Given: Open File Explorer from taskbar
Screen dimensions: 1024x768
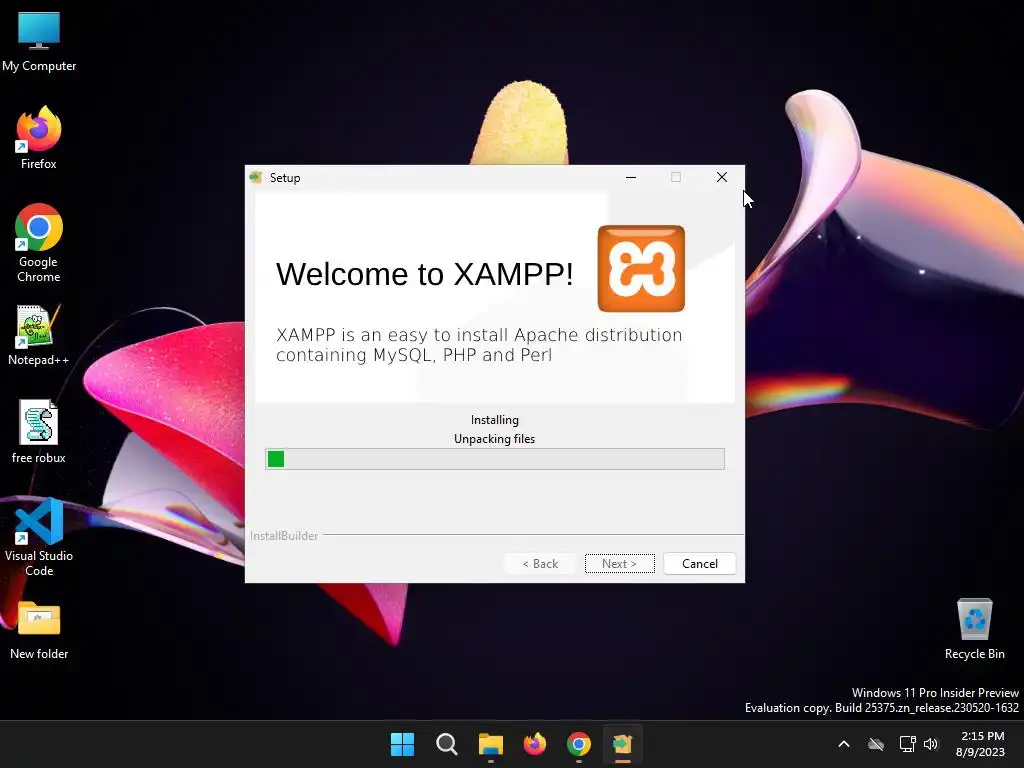Looking at the screenshot, I should [x=490, y=744].
